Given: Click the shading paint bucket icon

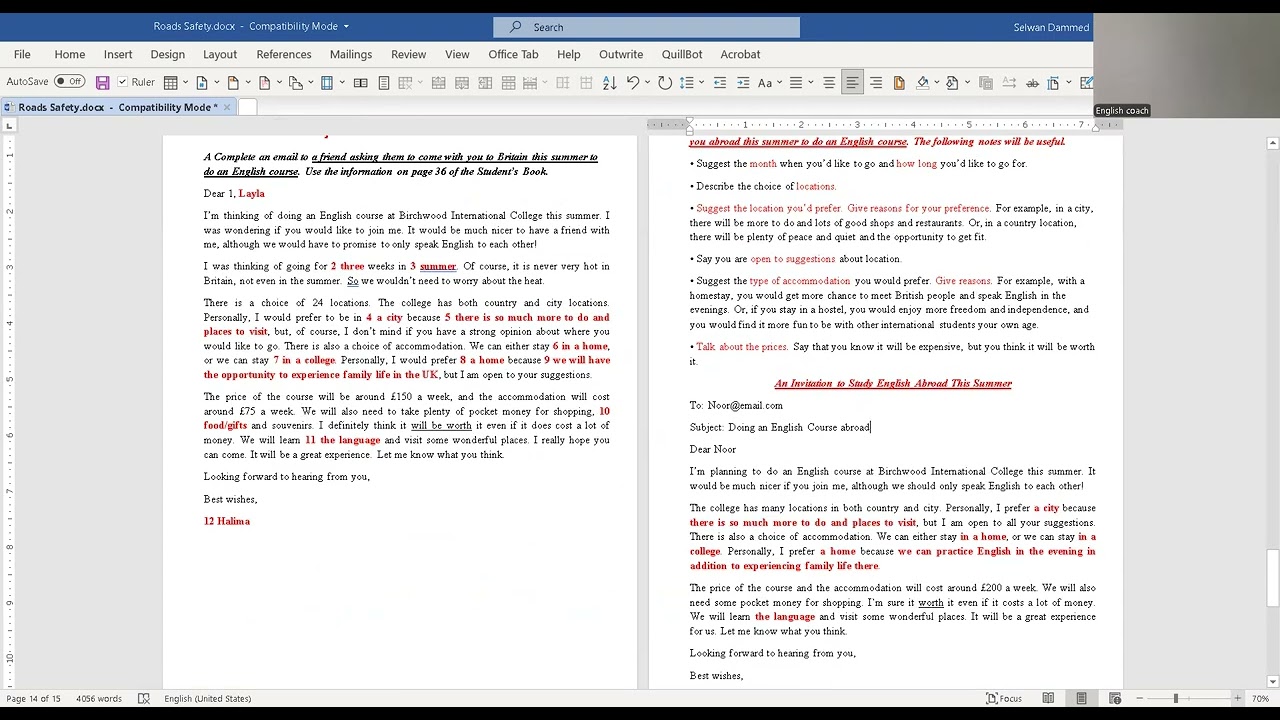Looking at the screenshot, I should coord(922,82).
